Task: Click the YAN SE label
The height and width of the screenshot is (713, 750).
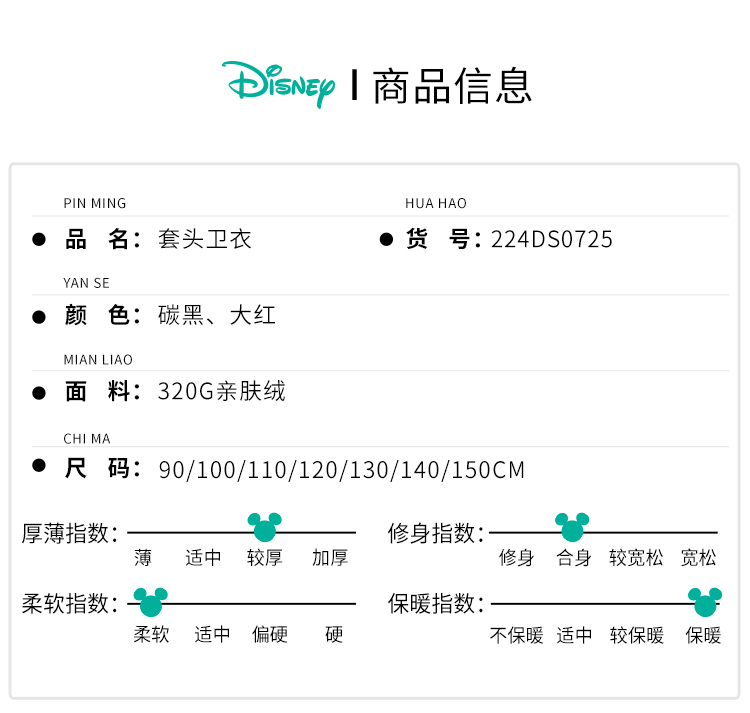Action: (x=87, y=283)
